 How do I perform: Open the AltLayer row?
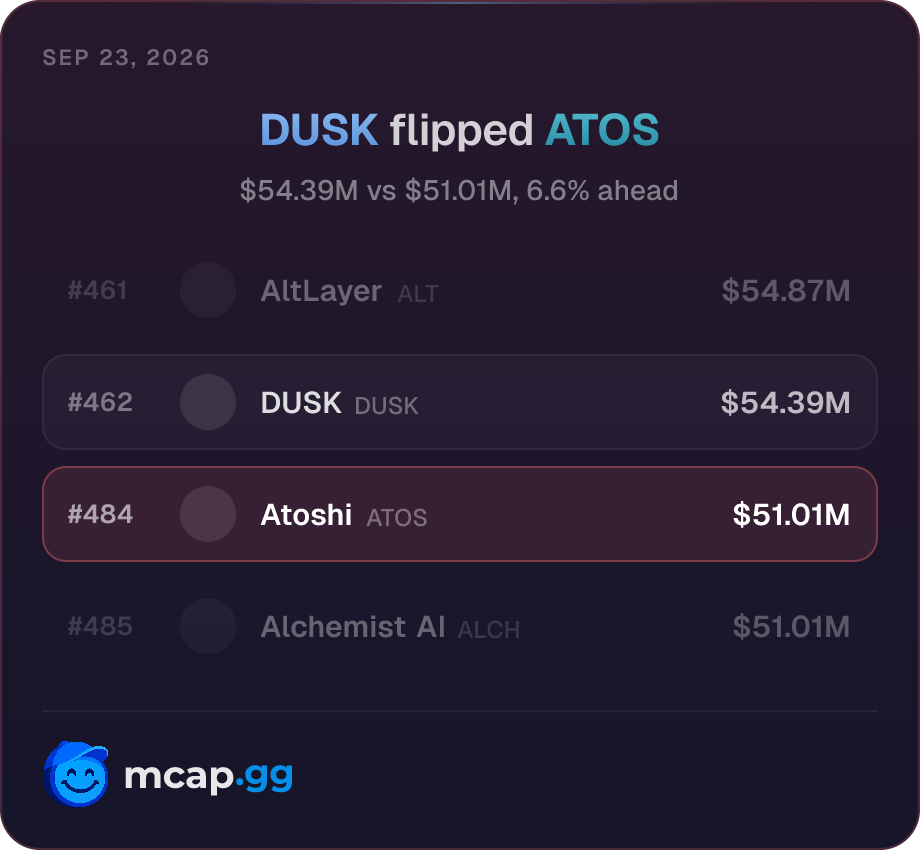[x=460, y=290]
